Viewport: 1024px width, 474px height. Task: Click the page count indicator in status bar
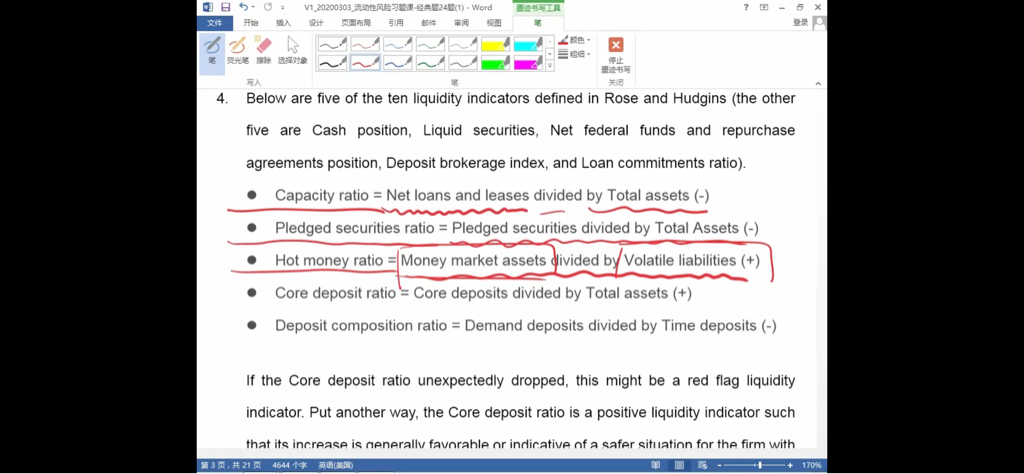[x=229, y=466]
